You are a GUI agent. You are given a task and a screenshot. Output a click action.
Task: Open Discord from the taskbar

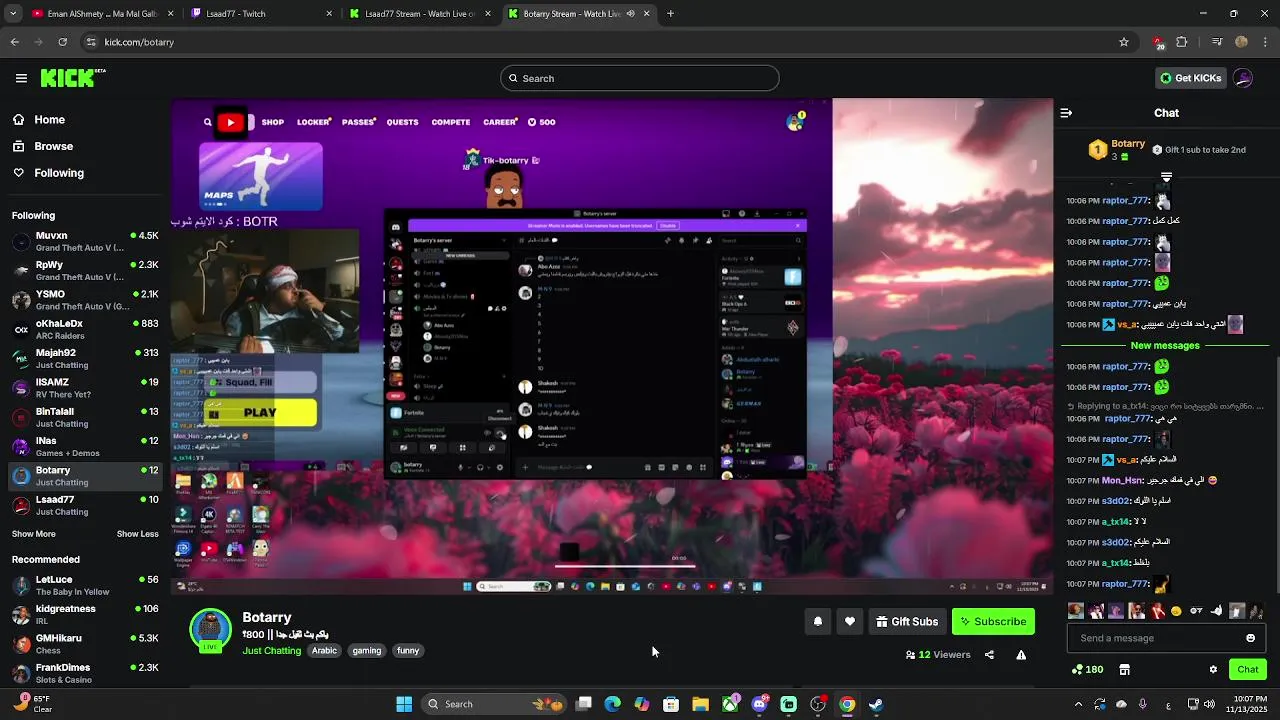[760, 704]
